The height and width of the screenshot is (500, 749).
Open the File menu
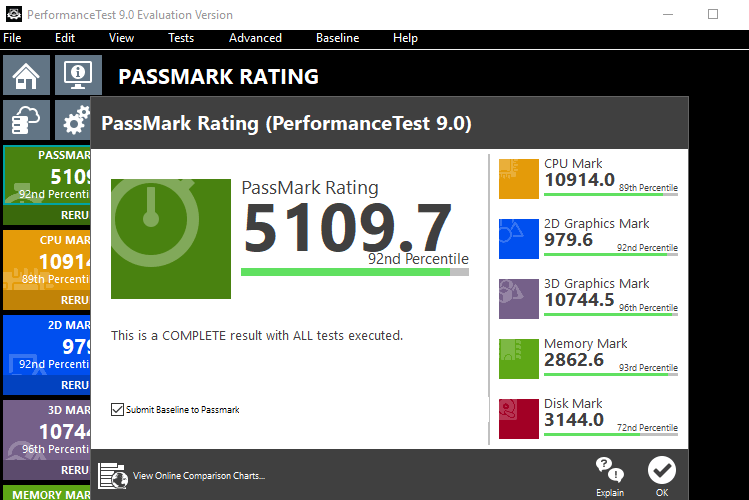click(12, 38)
